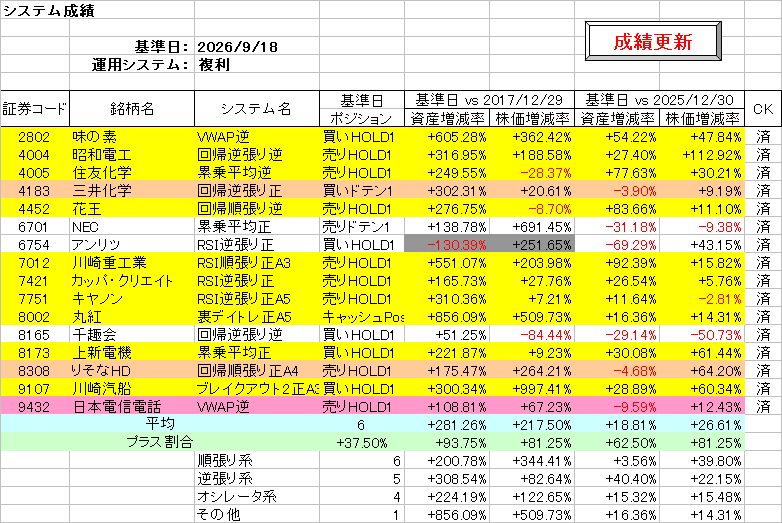Click the 成績更新 button
Viewport: 782px width, 523px height.
(x=653, y=41)
